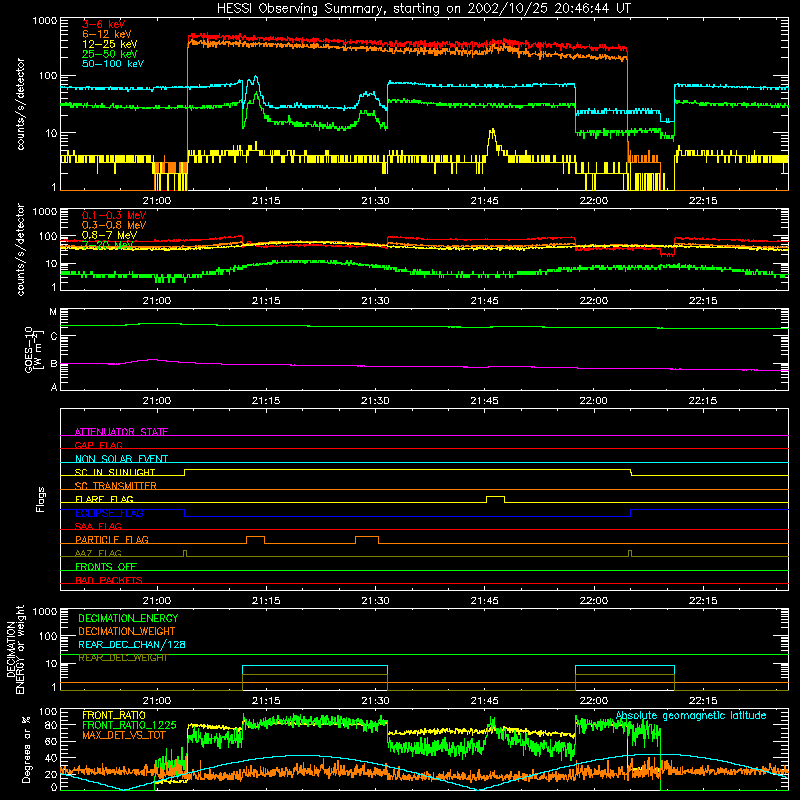Select the 6-12 keV legend label
The width and height of the screenshot is (800, 800).
coord(107,34)
